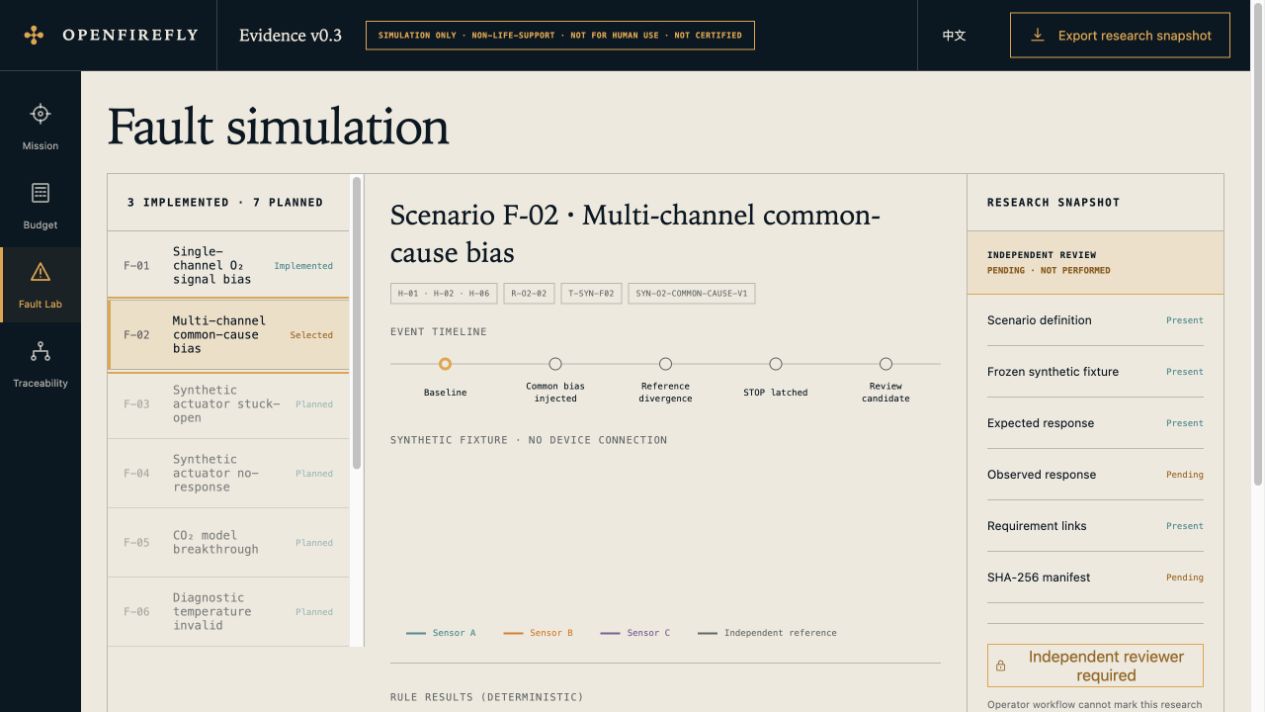This screenshot has height=712, width=1265.
Task: Click the SYN-O2-COMMON-CAUSE-V1 tag
Action: tap(691, 294)
